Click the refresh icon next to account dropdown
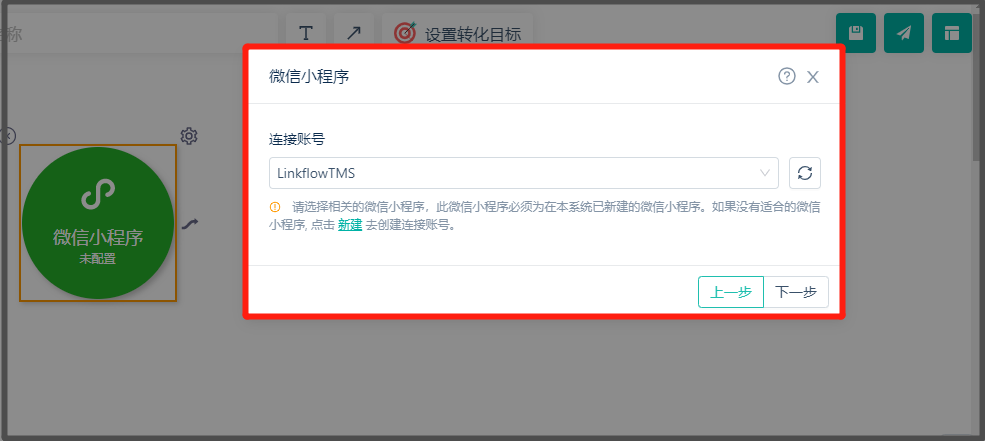 tap(805, 173)
